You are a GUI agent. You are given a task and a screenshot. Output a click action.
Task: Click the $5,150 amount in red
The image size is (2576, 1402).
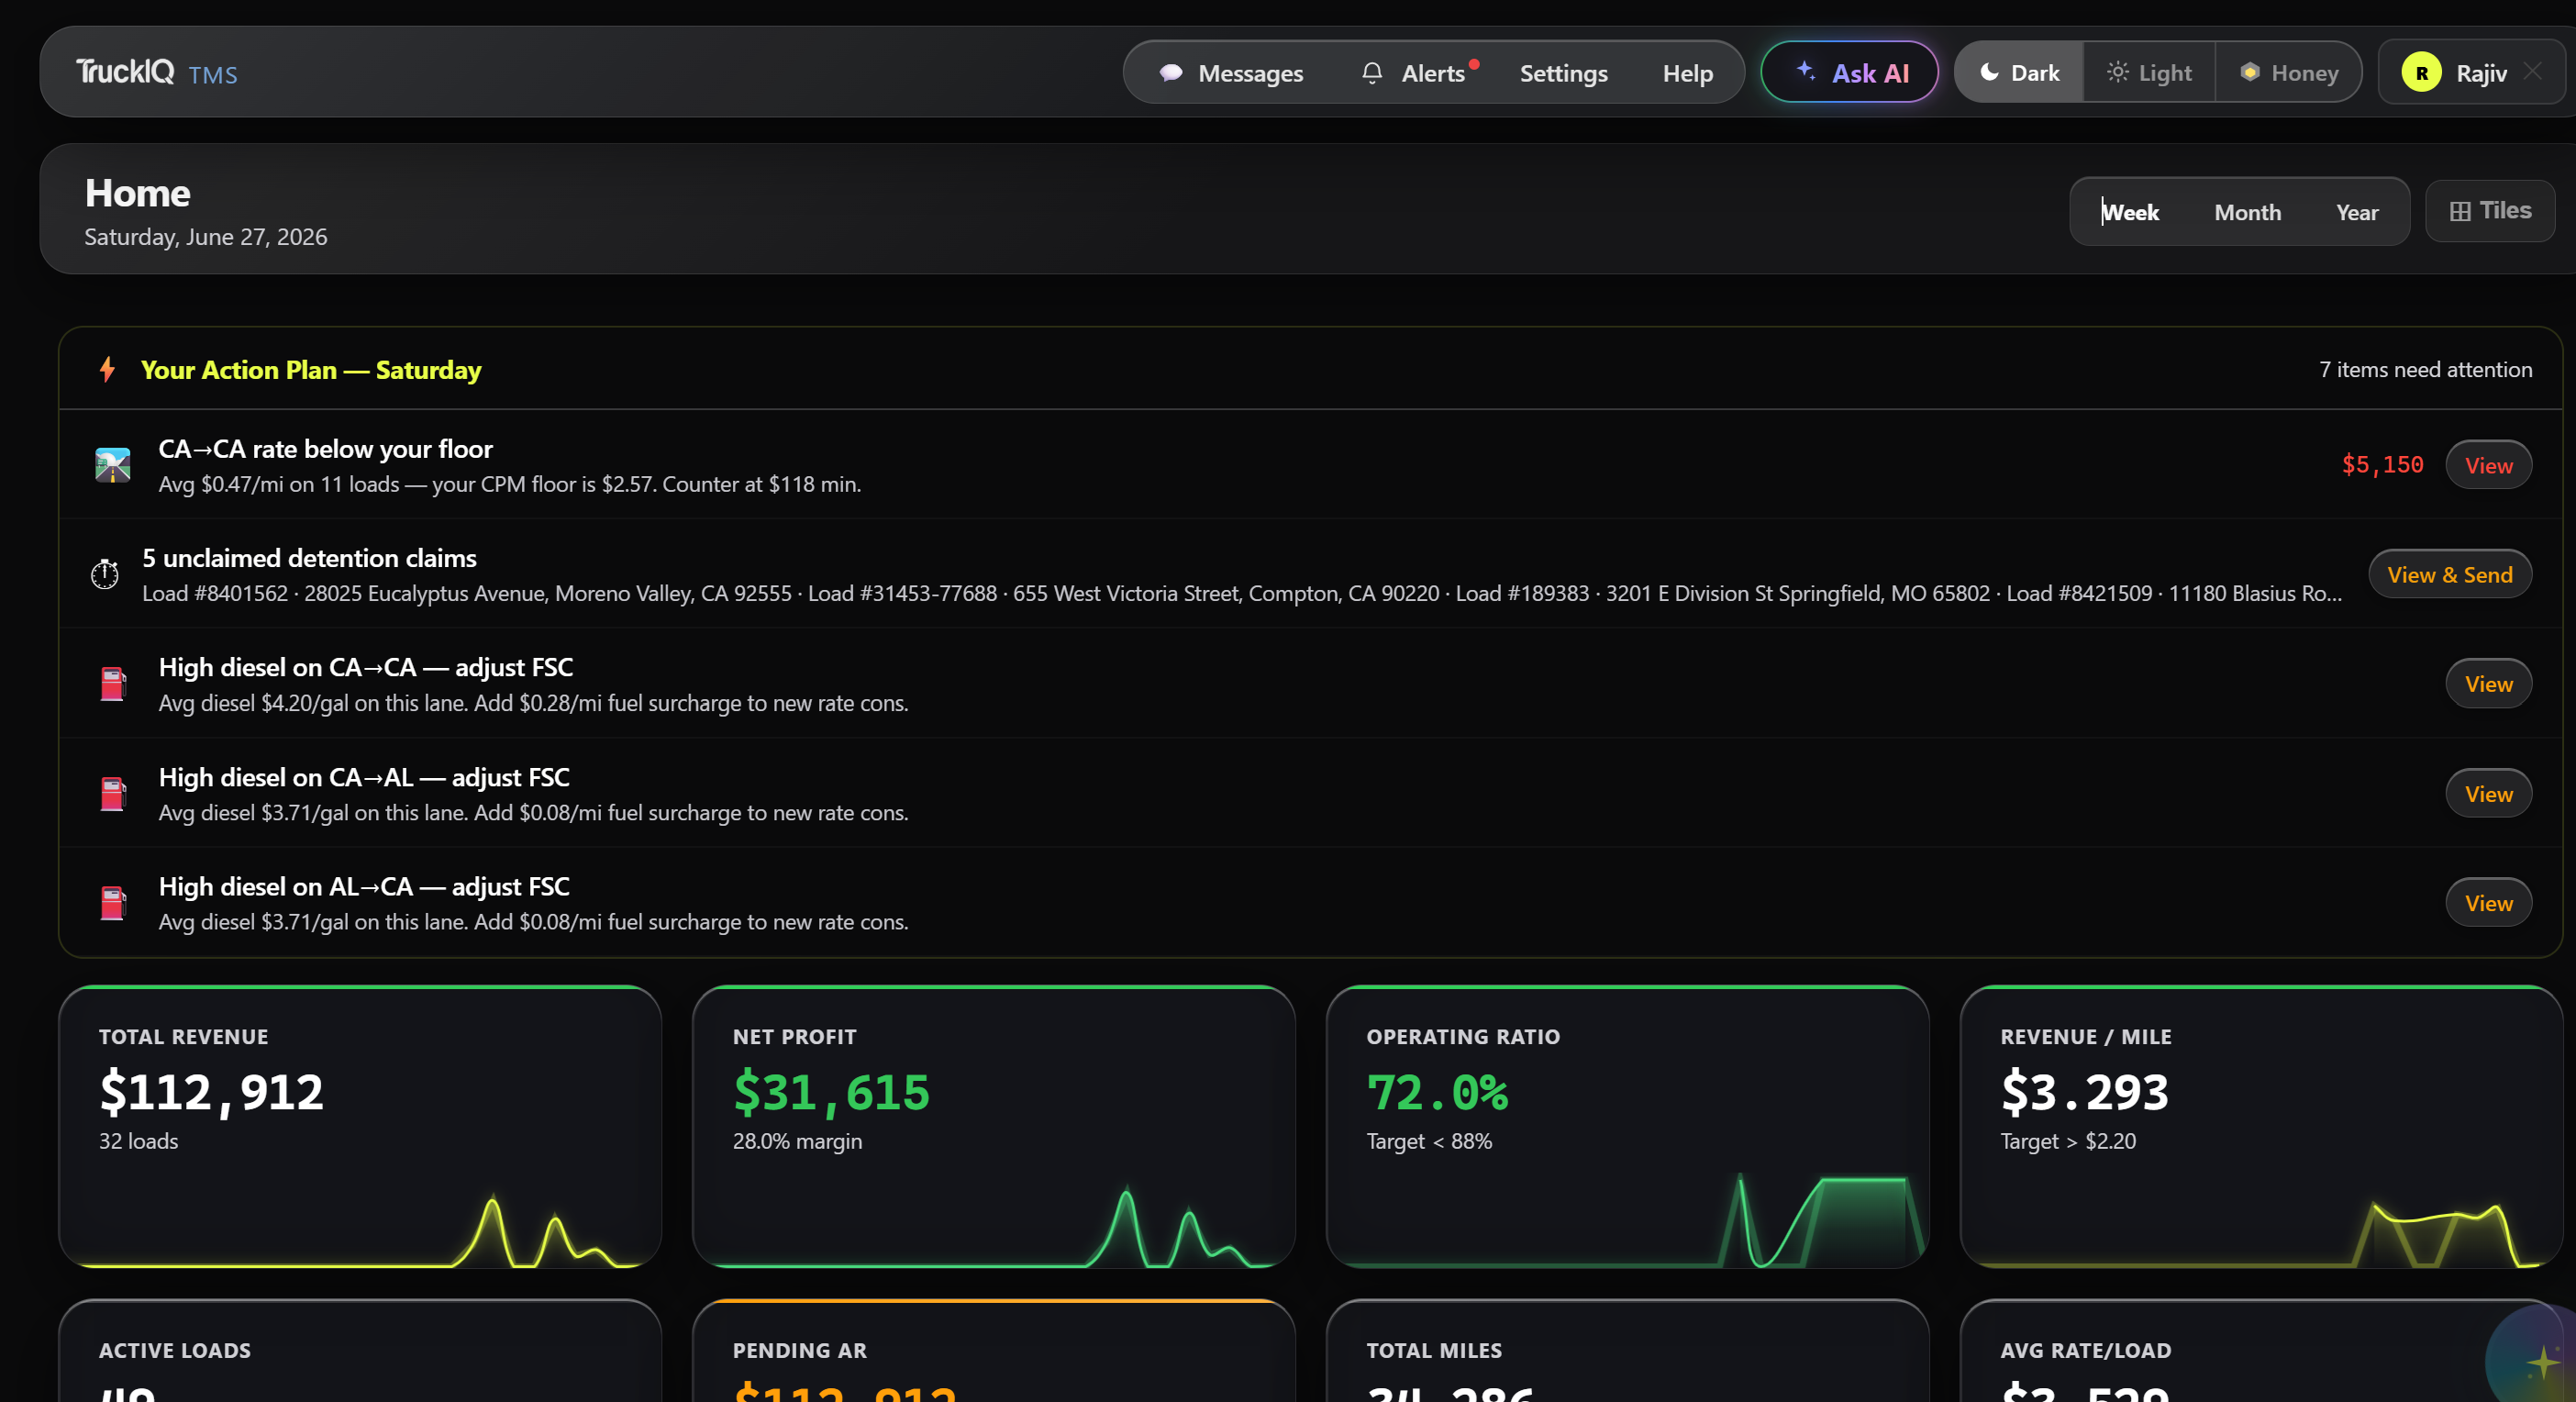[2382, 465]
